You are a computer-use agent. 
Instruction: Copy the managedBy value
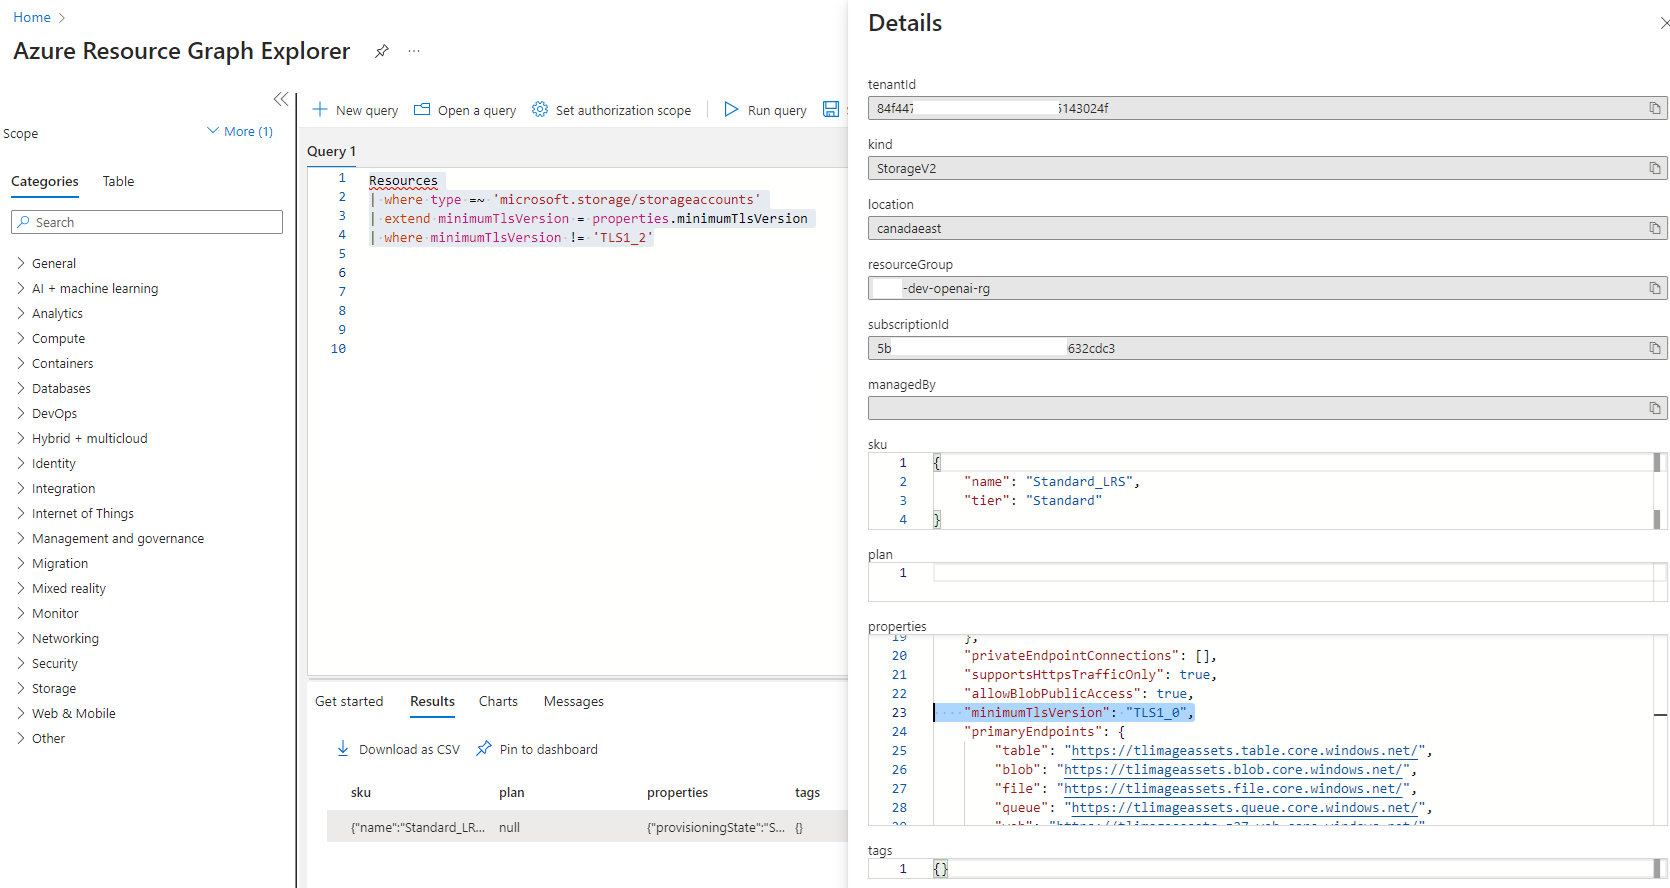(1655, 408)
